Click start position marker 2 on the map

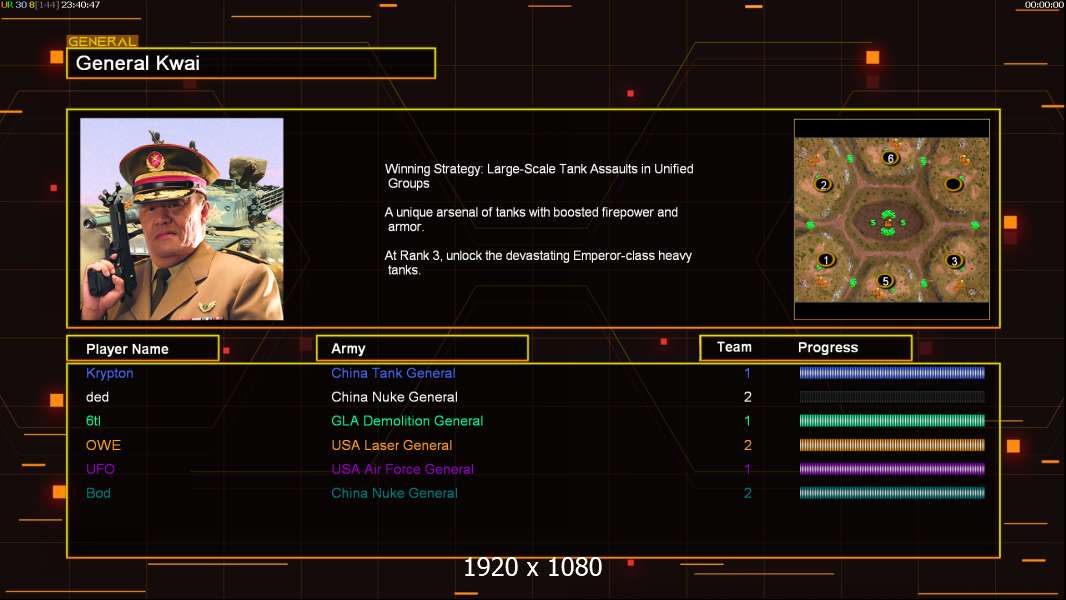click(823, 185)
